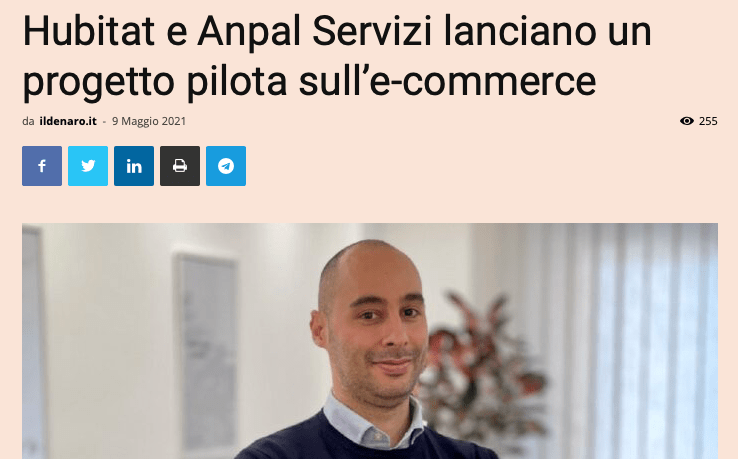Open the ildenaro.it author link
The image size is (738, 459).
click(68, 121)
